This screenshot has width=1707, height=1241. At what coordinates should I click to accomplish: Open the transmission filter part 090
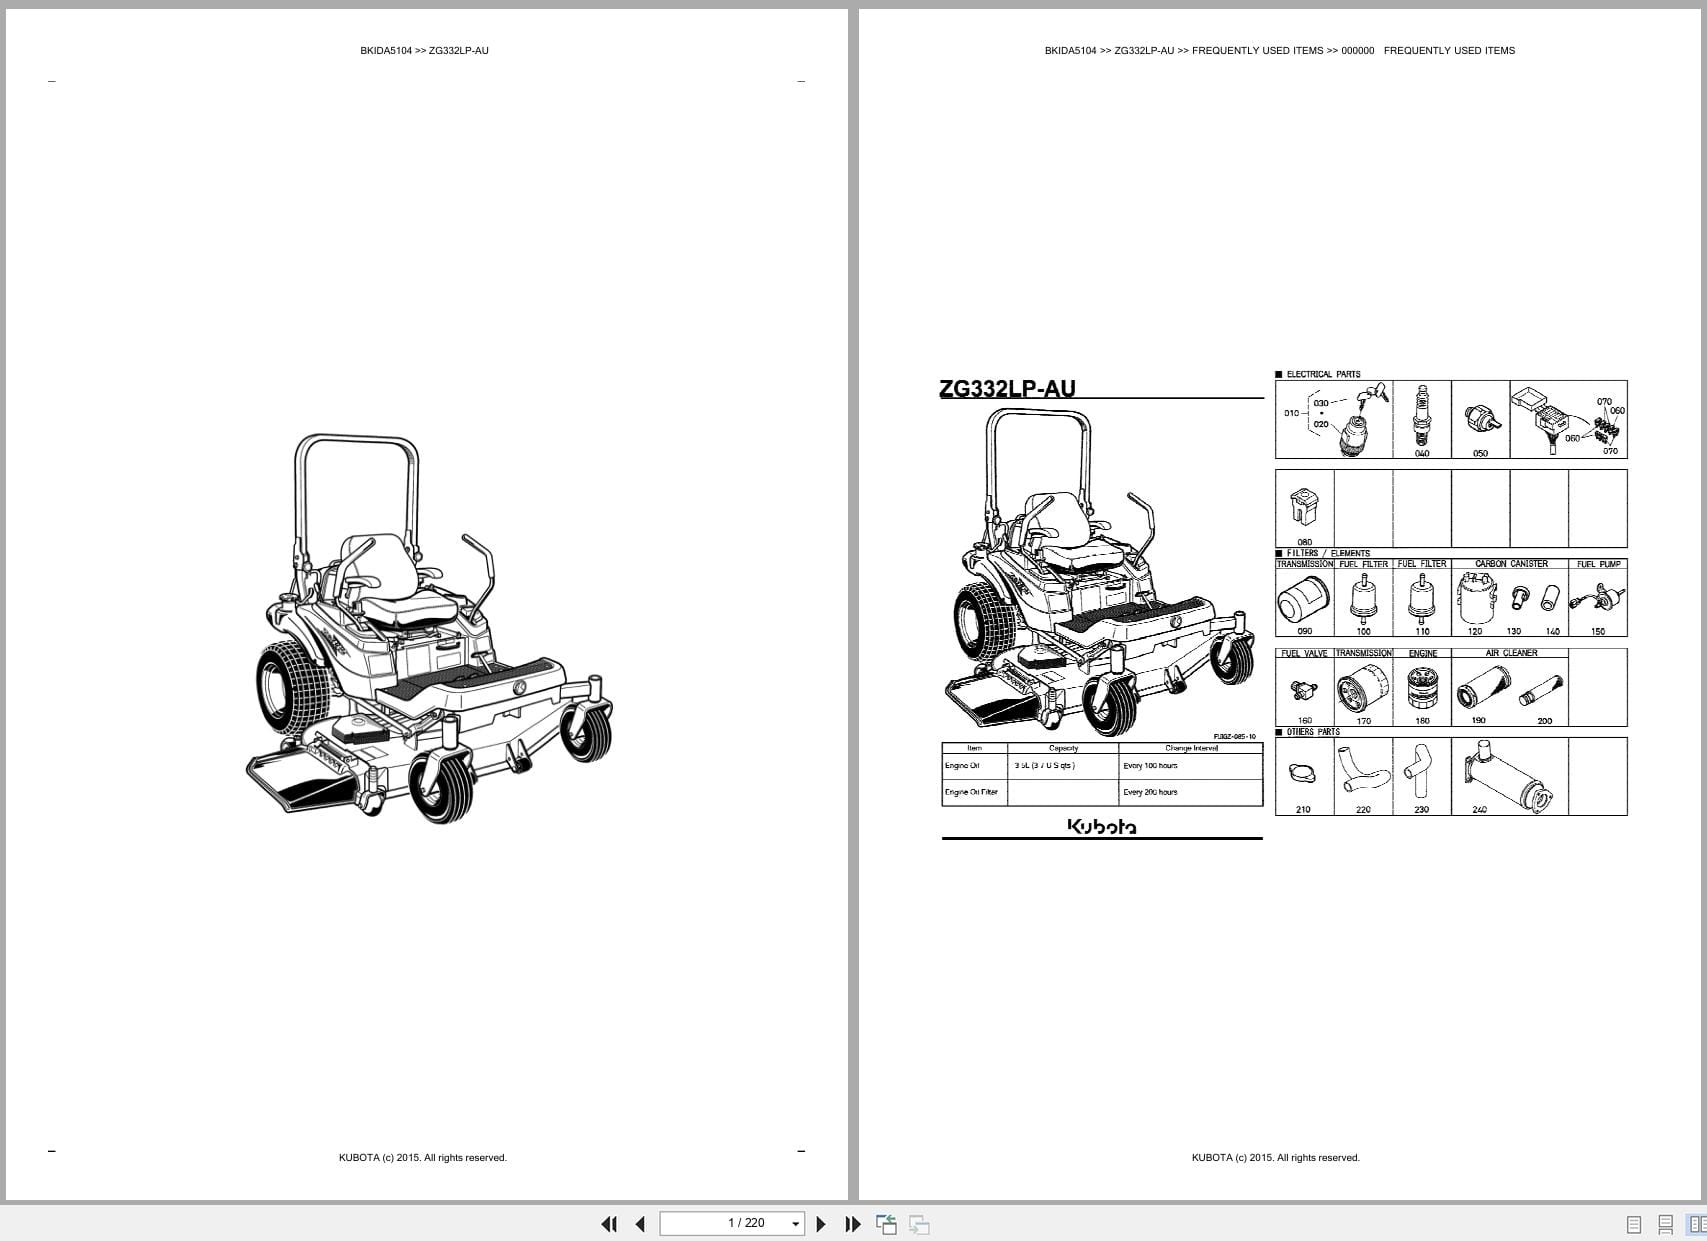[1303, 600]
